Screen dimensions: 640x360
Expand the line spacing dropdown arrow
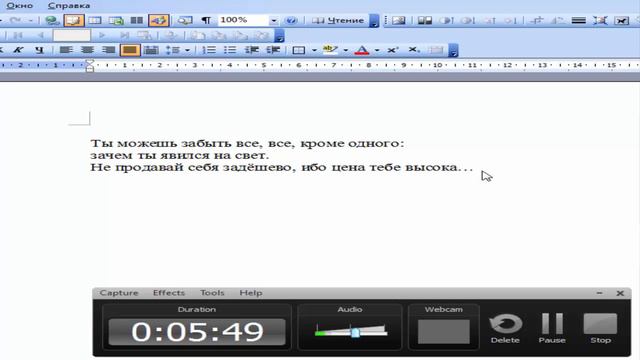[x=187, y=50]
